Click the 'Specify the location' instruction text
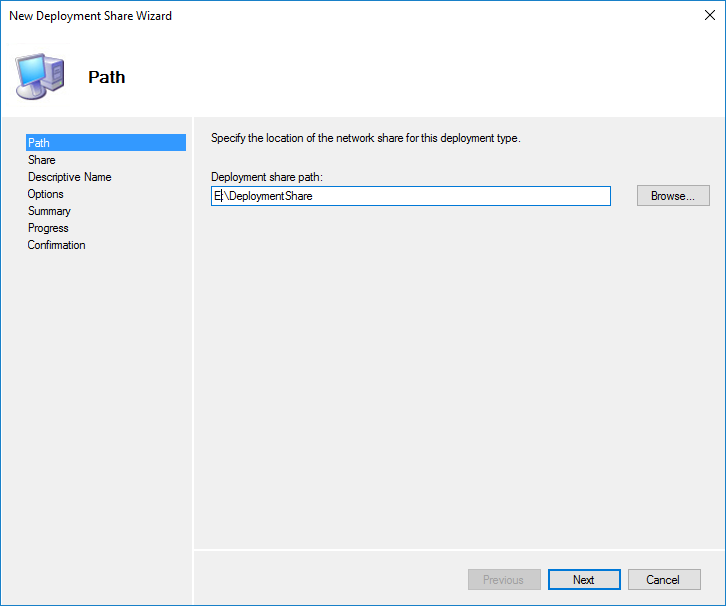This screenshot has height=606, width=726. 365,138
